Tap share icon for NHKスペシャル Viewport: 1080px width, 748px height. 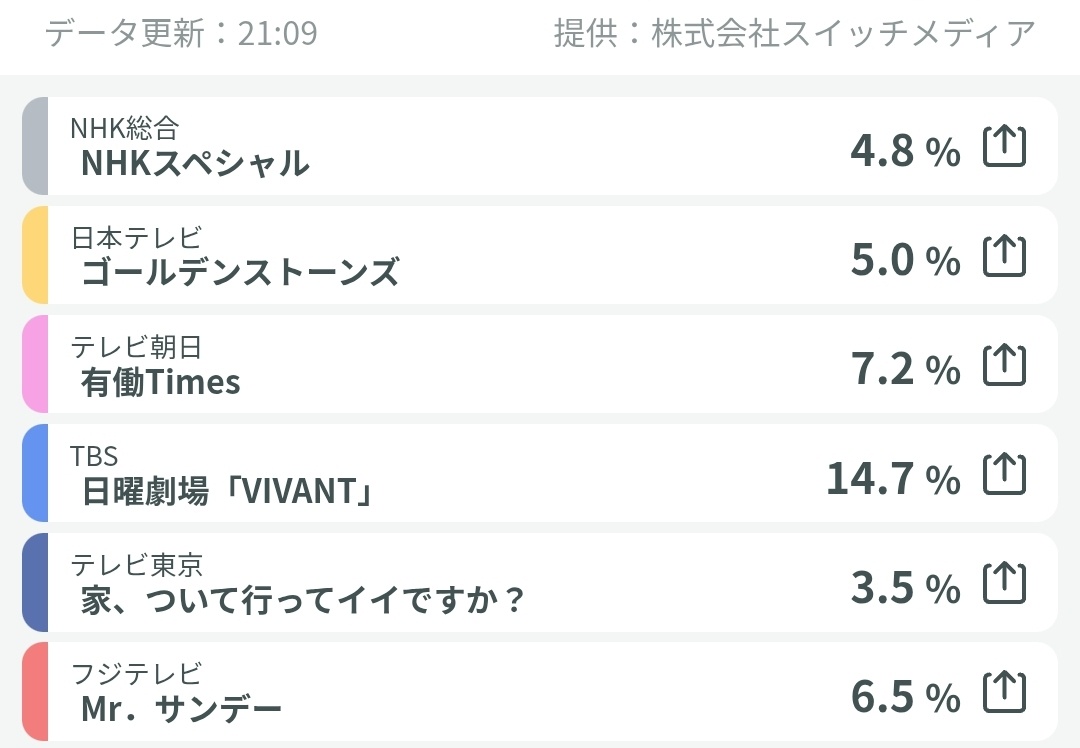(x=1004, y=146)
